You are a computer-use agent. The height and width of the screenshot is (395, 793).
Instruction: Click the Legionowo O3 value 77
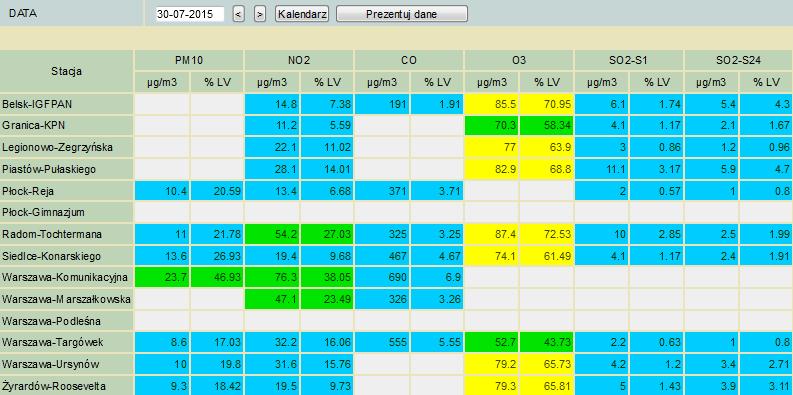492,148
